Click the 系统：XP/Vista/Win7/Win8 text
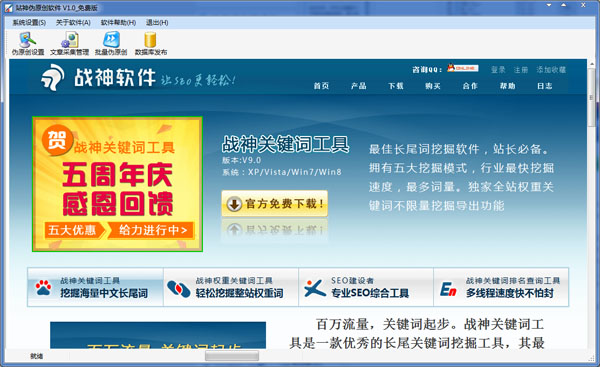The width and height of the screenshot is (600, 367). pos(282,172)
